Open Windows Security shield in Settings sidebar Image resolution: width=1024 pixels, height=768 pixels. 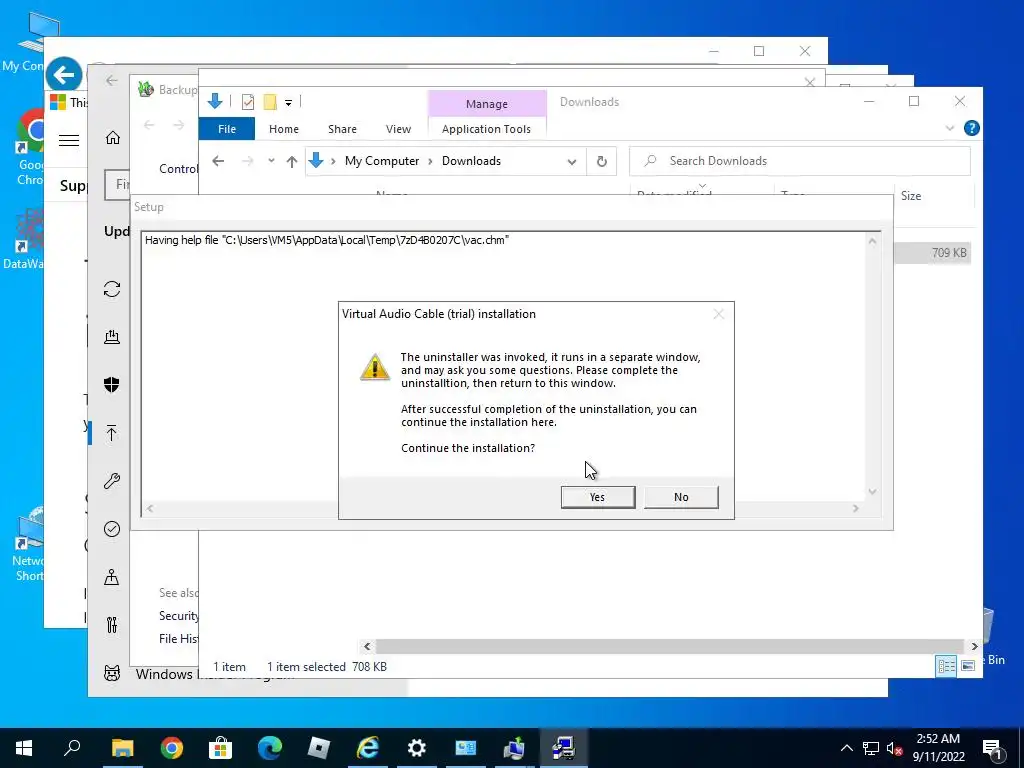[112, 385]
